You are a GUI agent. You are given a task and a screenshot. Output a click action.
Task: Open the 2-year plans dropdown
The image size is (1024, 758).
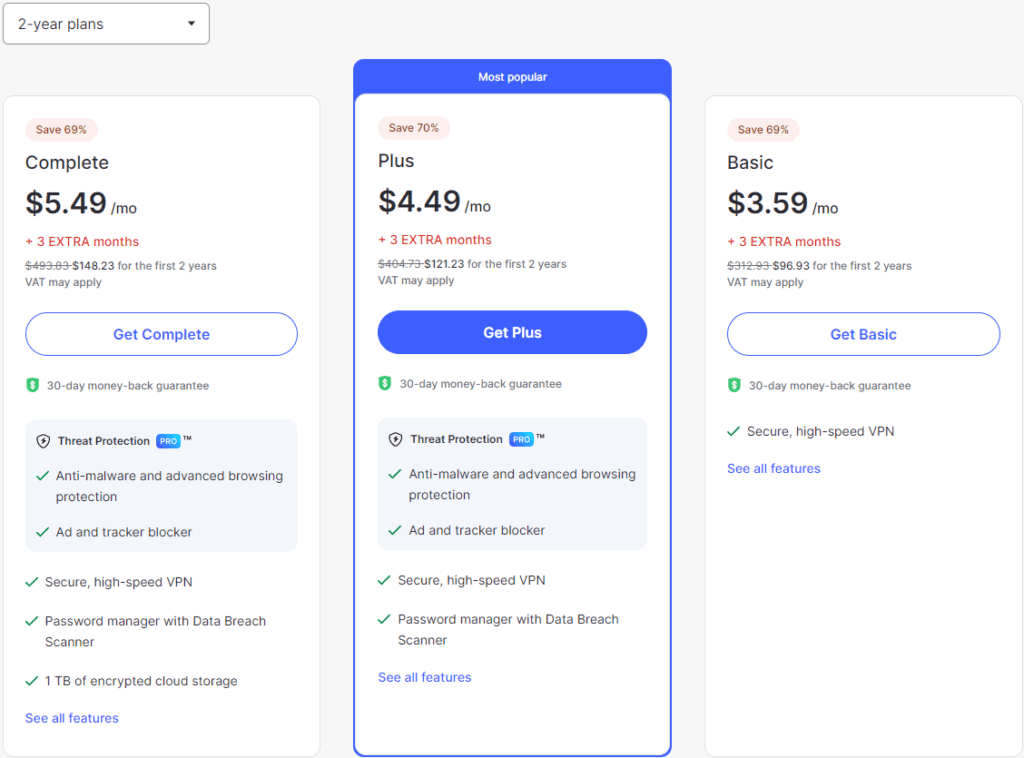pos(106,24)
